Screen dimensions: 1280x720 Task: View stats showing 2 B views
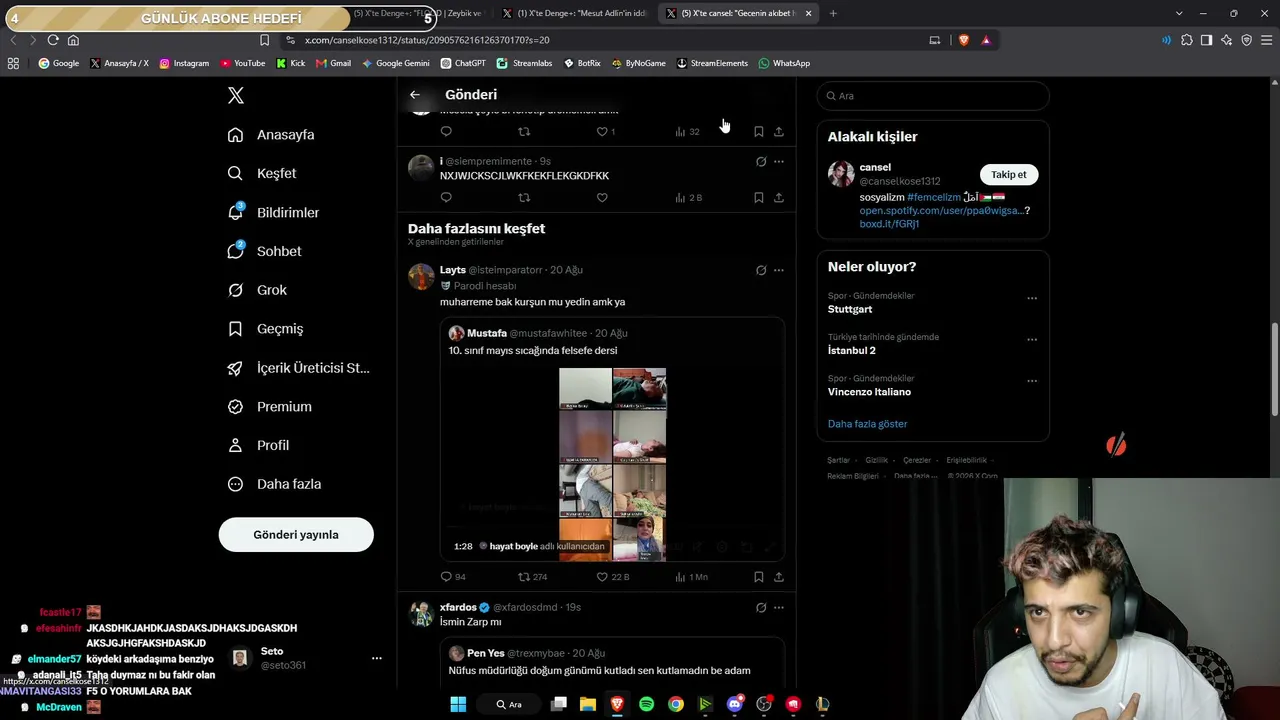coord(689,198)
